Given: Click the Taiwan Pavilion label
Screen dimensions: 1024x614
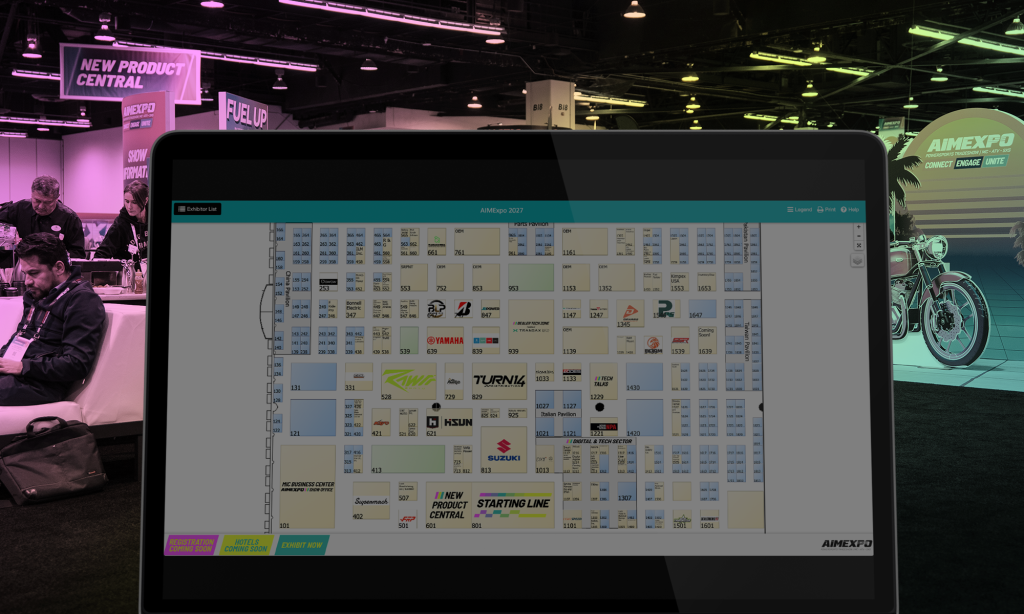Looking at the screenshot, I should point(747,341).
